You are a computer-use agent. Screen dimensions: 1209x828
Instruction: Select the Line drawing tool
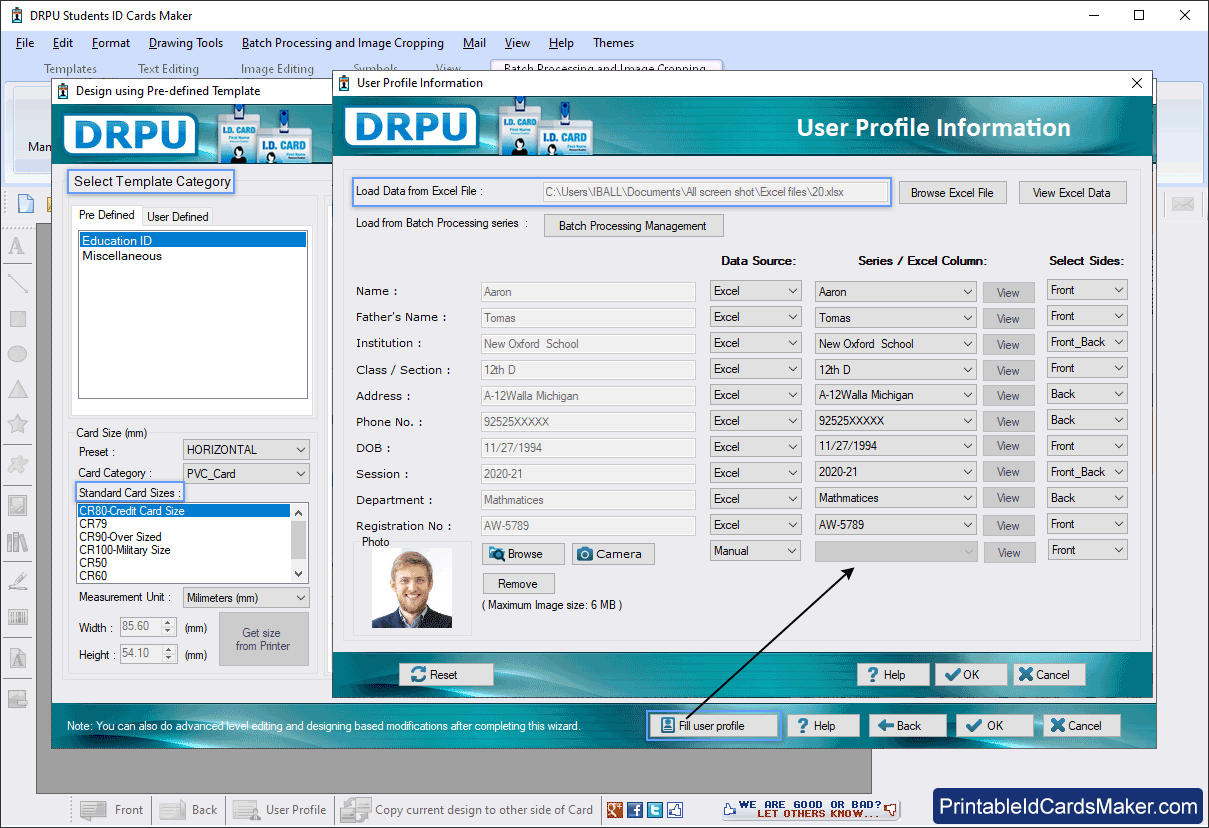coord(17,283)
